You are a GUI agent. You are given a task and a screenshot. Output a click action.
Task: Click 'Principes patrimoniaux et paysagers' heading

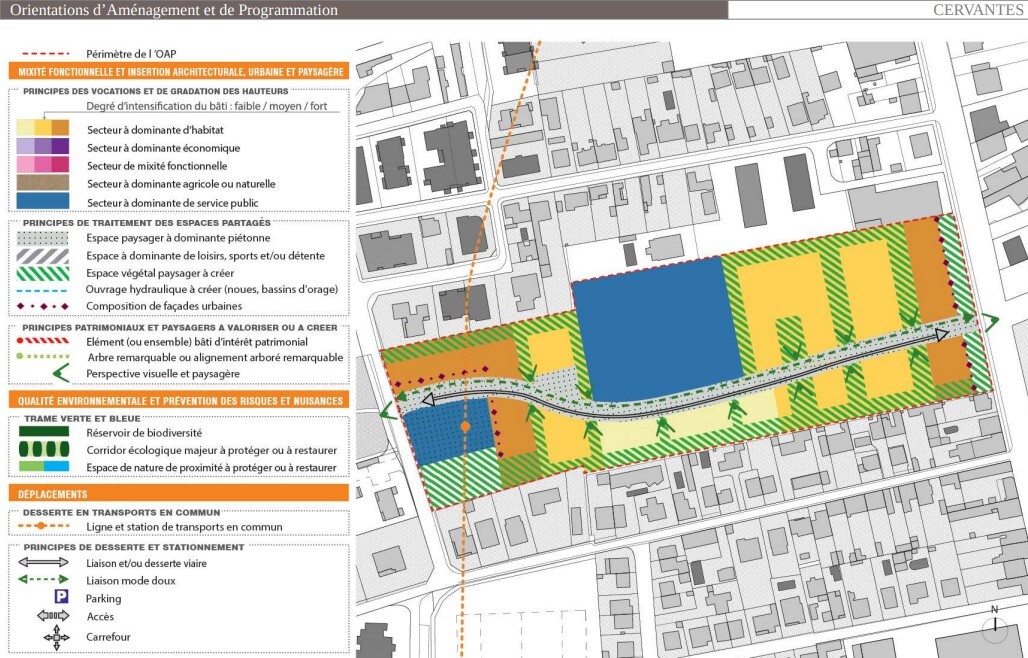tap(180, 327)
